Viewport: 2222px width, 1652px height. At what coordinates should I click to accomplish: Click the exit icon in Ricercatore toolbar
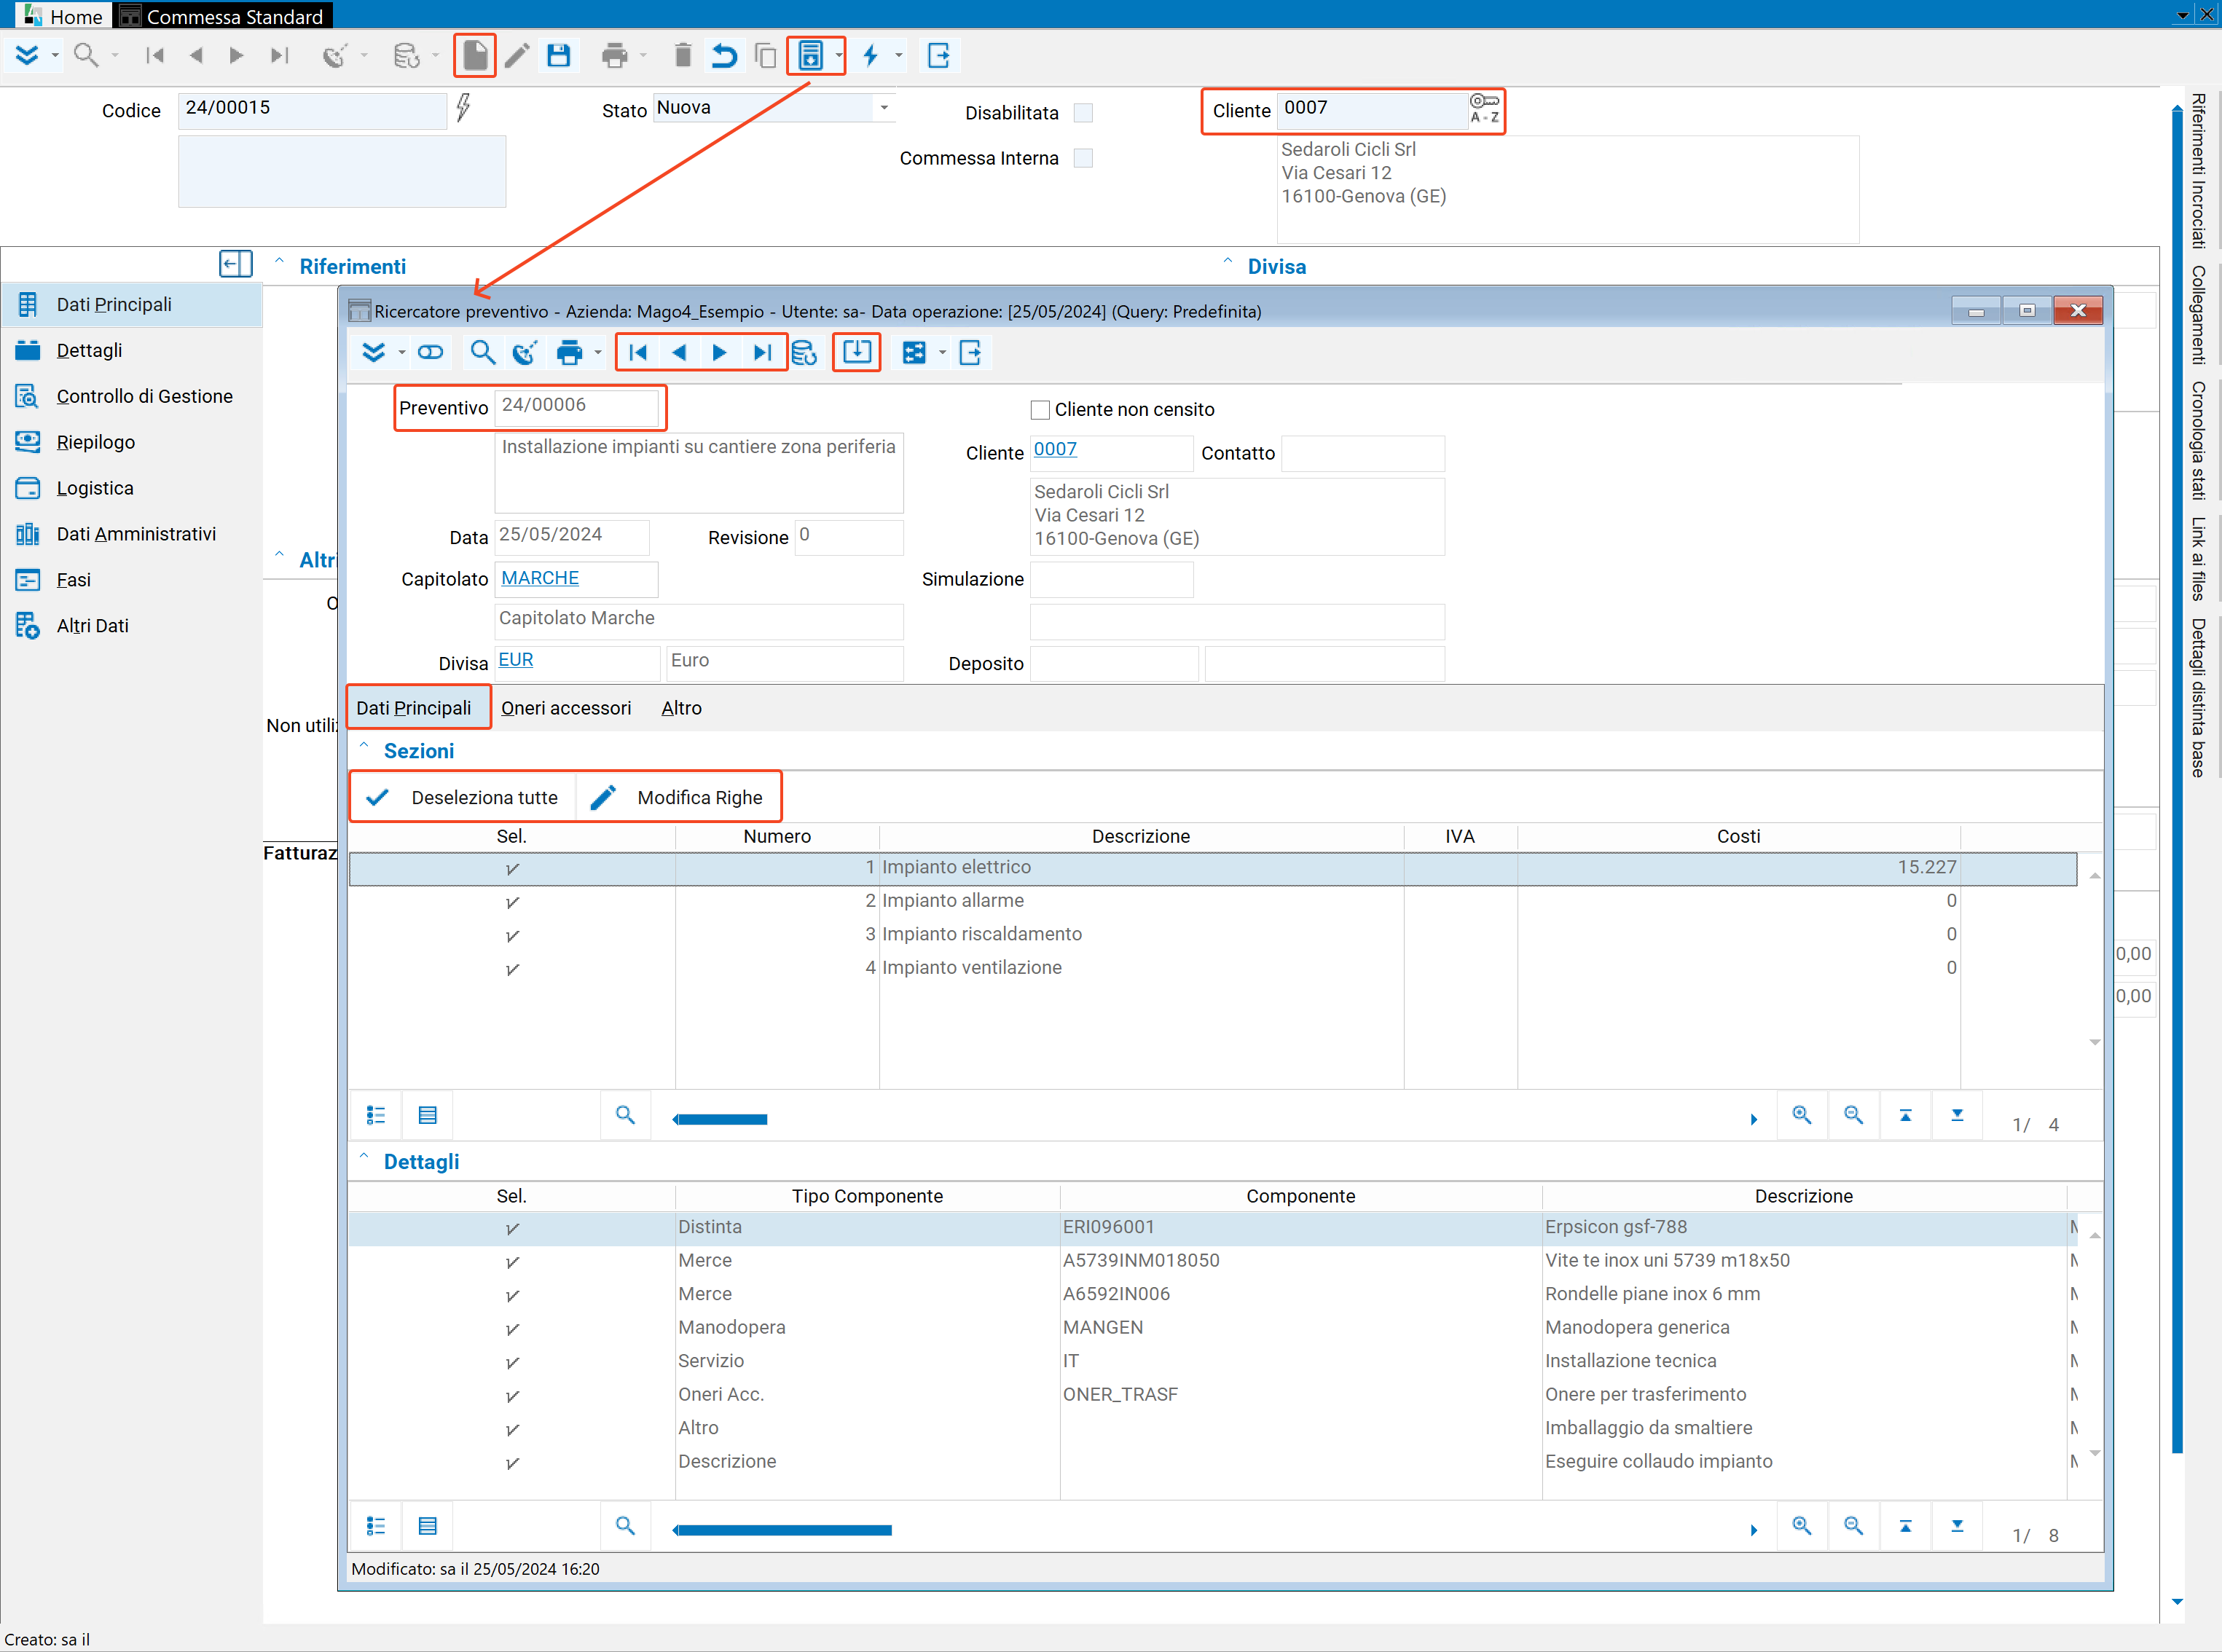tap(970, 352)
